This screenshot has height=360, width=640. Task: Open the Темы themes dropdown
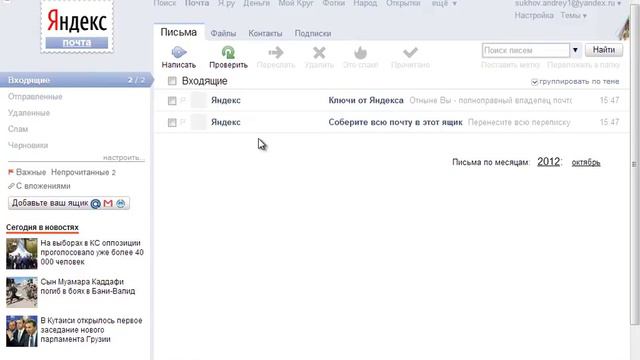pyautogui.click(x=573, y=16)
